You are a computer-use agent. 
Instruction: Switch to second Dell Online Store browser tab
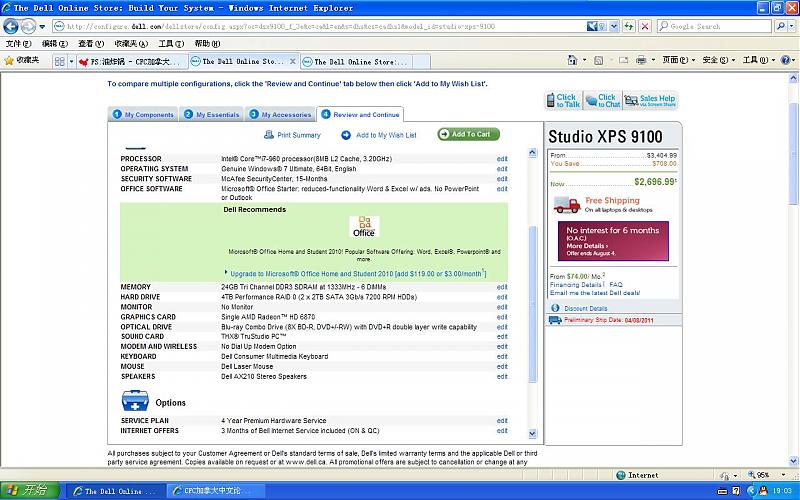356,62
